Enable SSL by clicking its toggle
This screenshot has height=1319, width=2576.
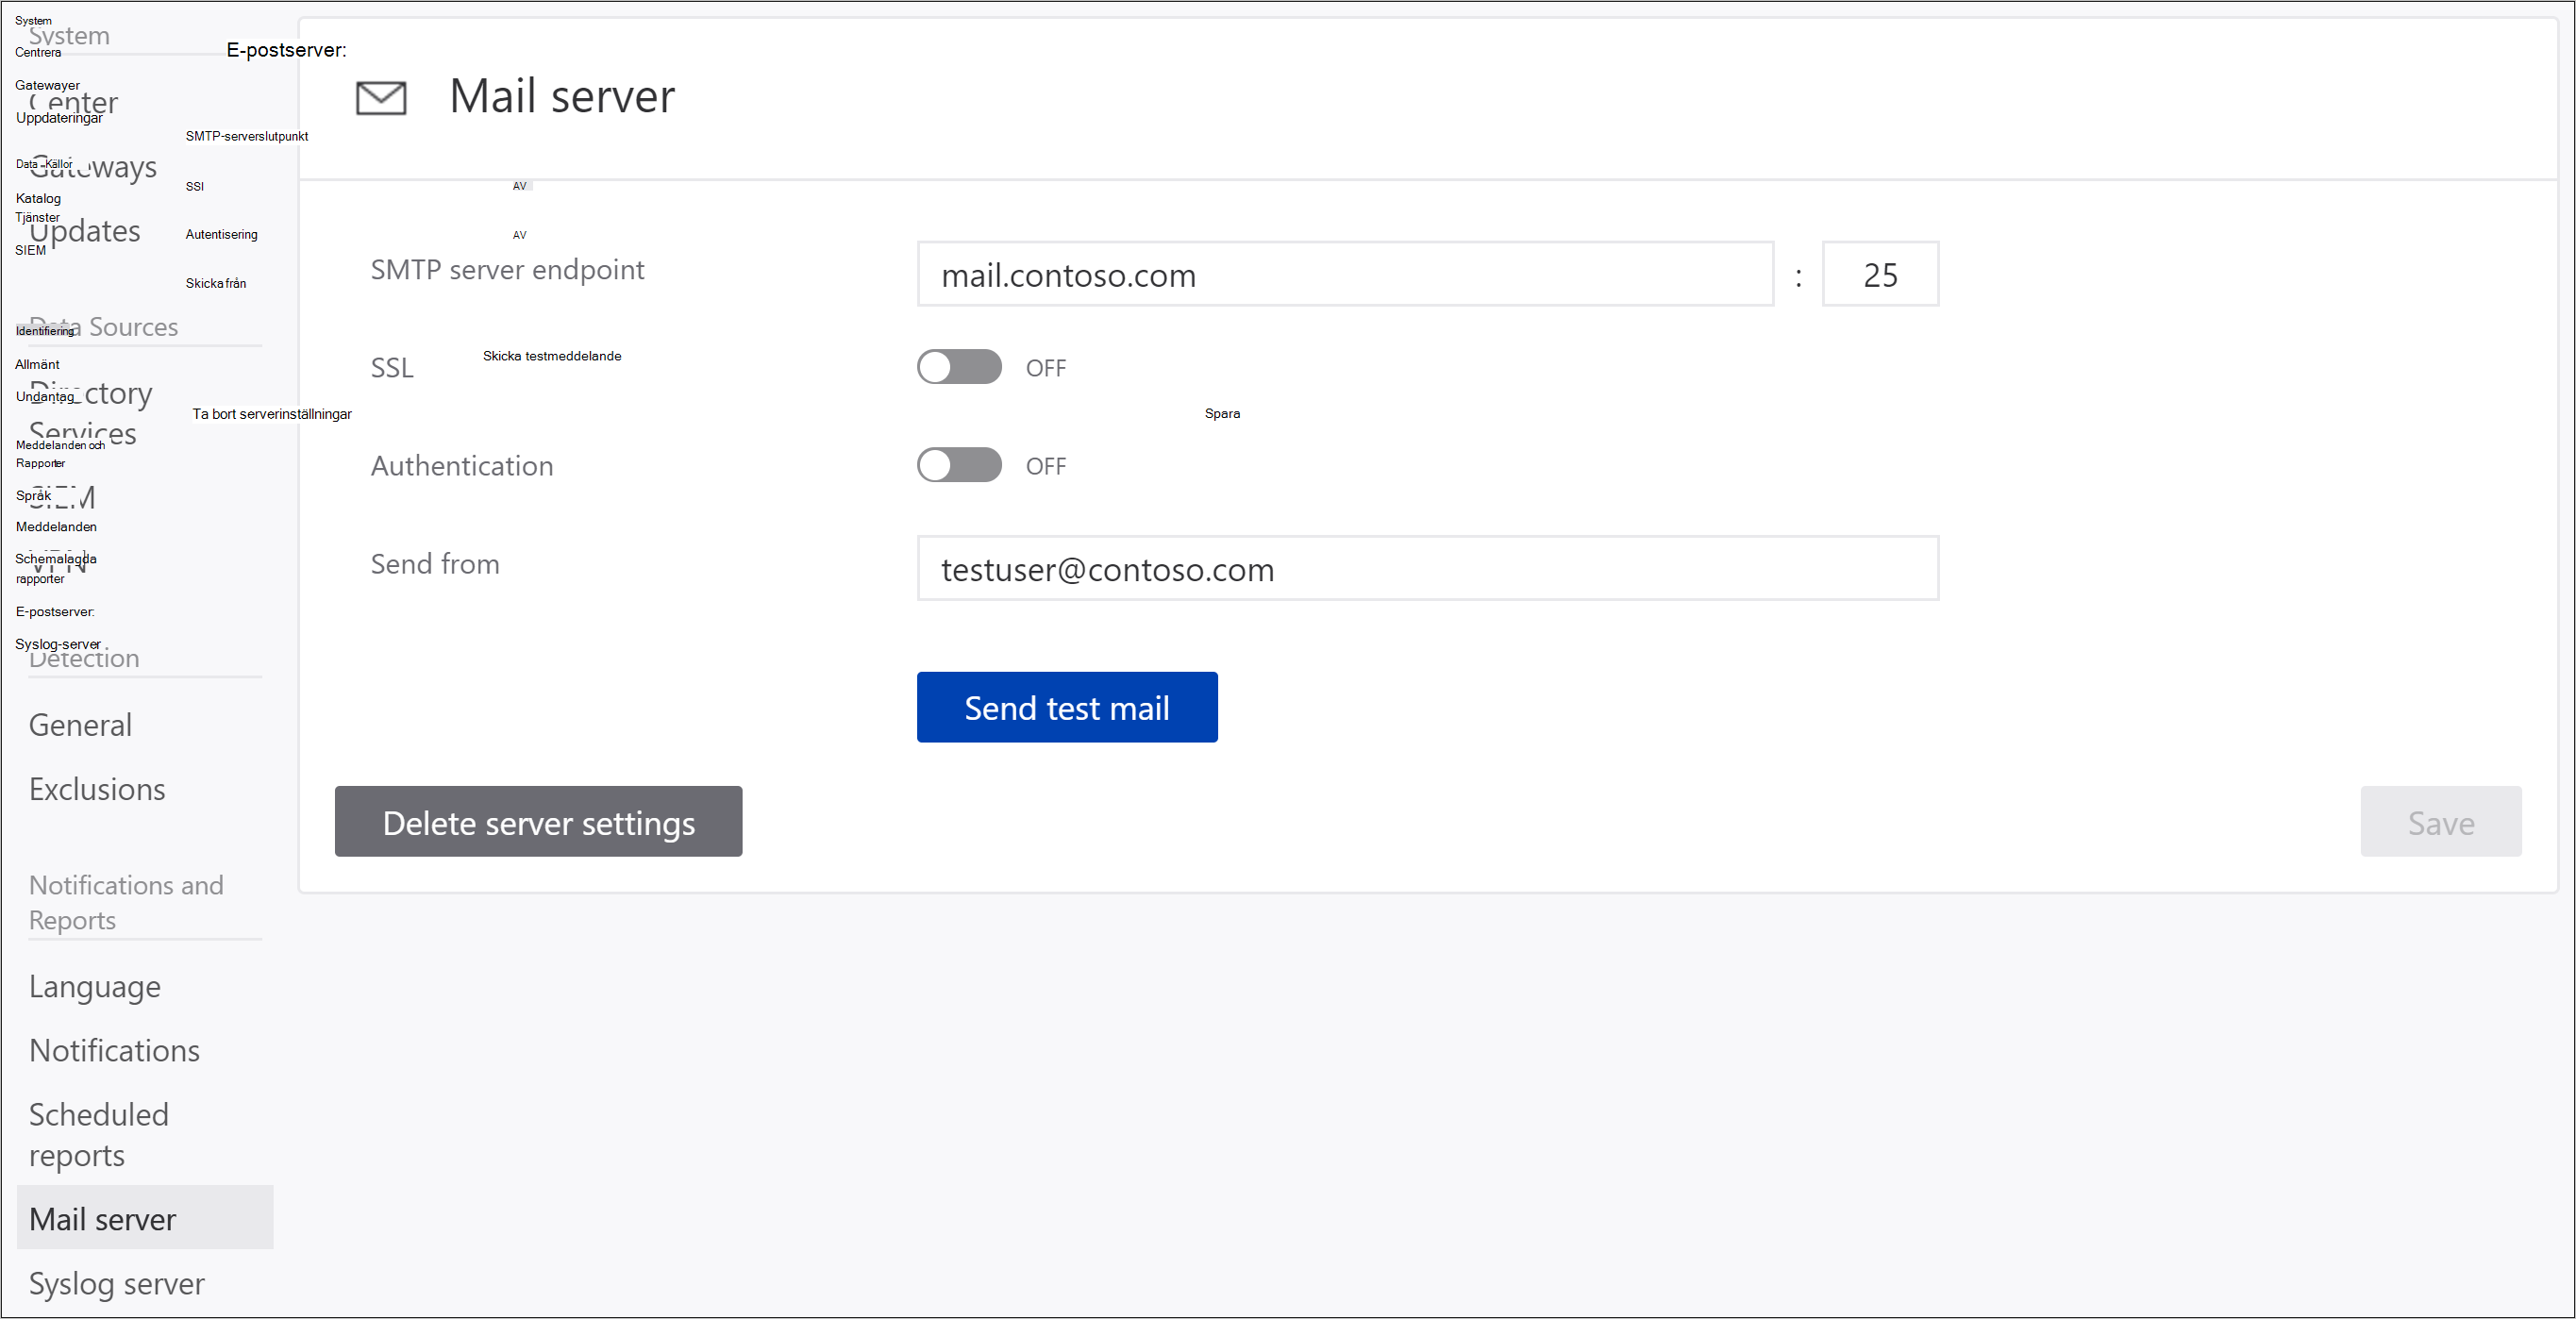959,369
